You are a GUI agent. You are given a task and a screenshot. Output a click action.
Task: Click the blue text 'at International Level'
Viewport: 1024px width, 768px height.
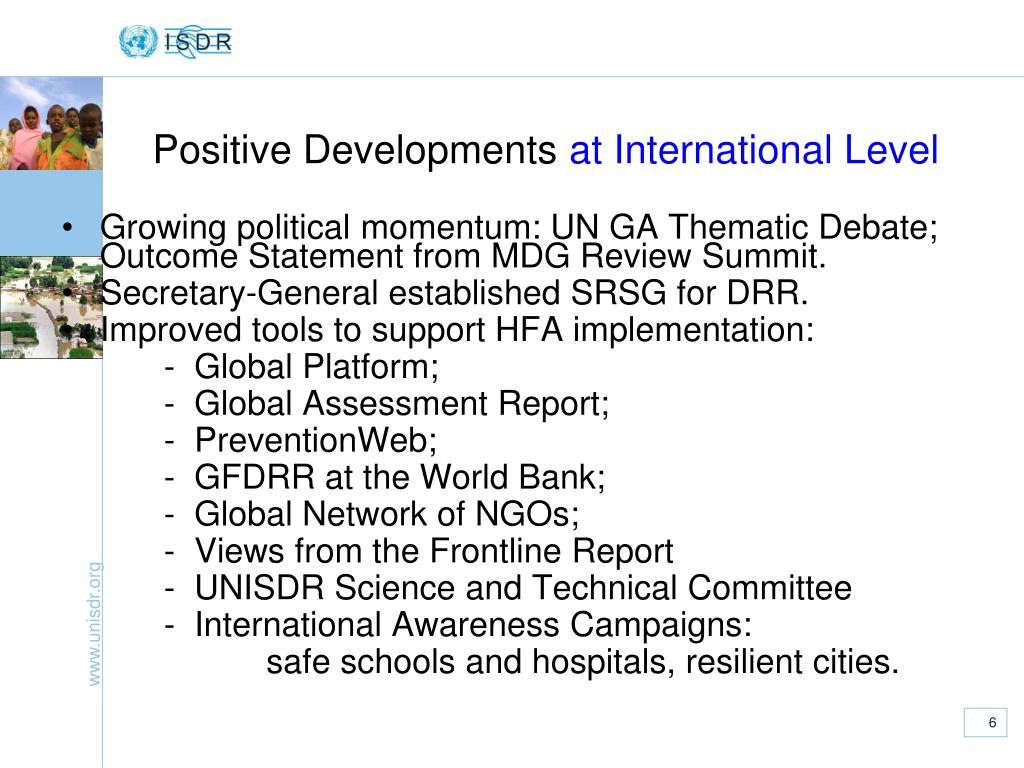(x=754, y=150)
